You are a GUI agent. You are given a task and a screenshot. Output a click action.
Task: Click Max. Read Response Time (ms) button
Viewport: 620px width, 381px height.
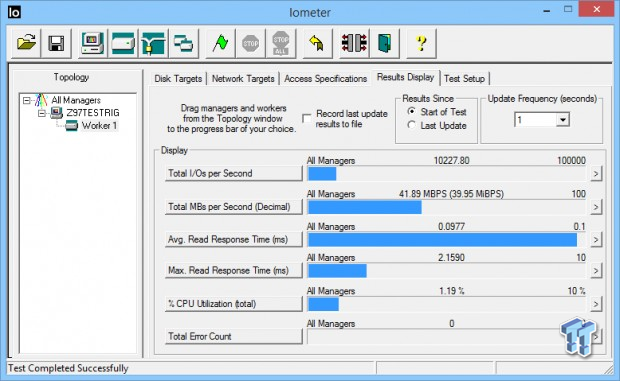tap(233, 271)
